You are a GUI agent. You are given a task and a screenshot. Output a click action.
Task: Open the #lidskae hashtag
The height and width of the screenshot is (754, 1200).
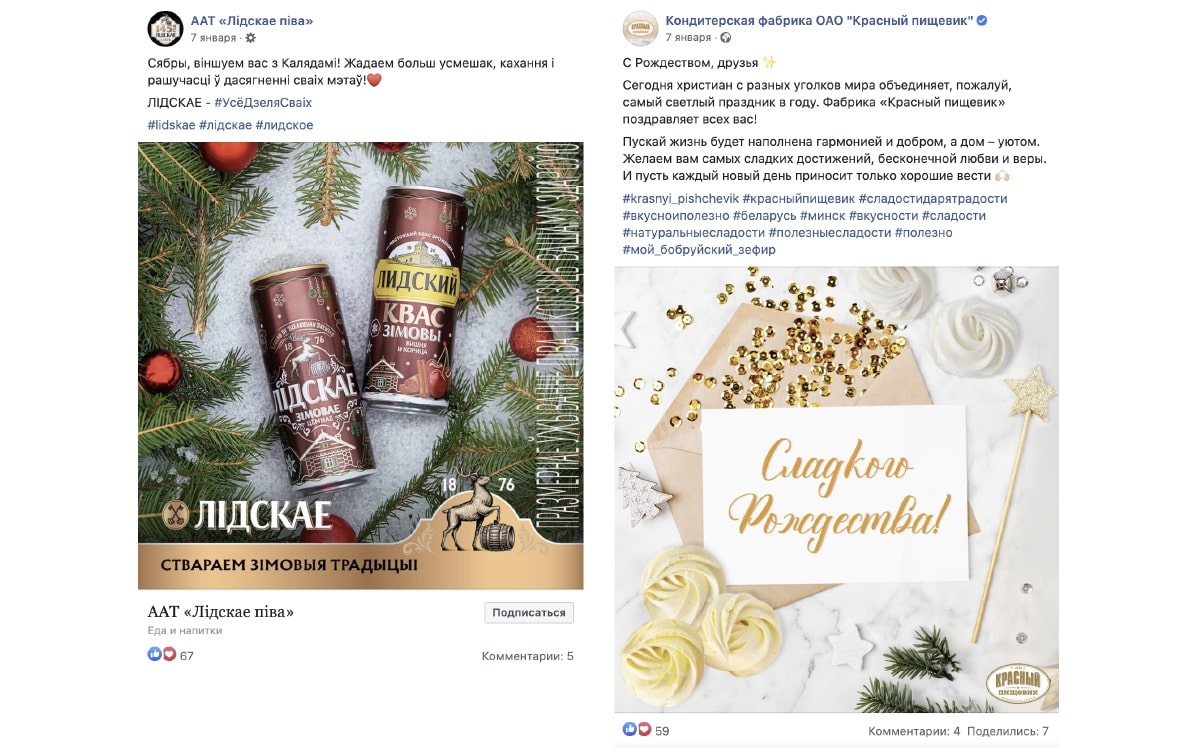click(171, 124)
